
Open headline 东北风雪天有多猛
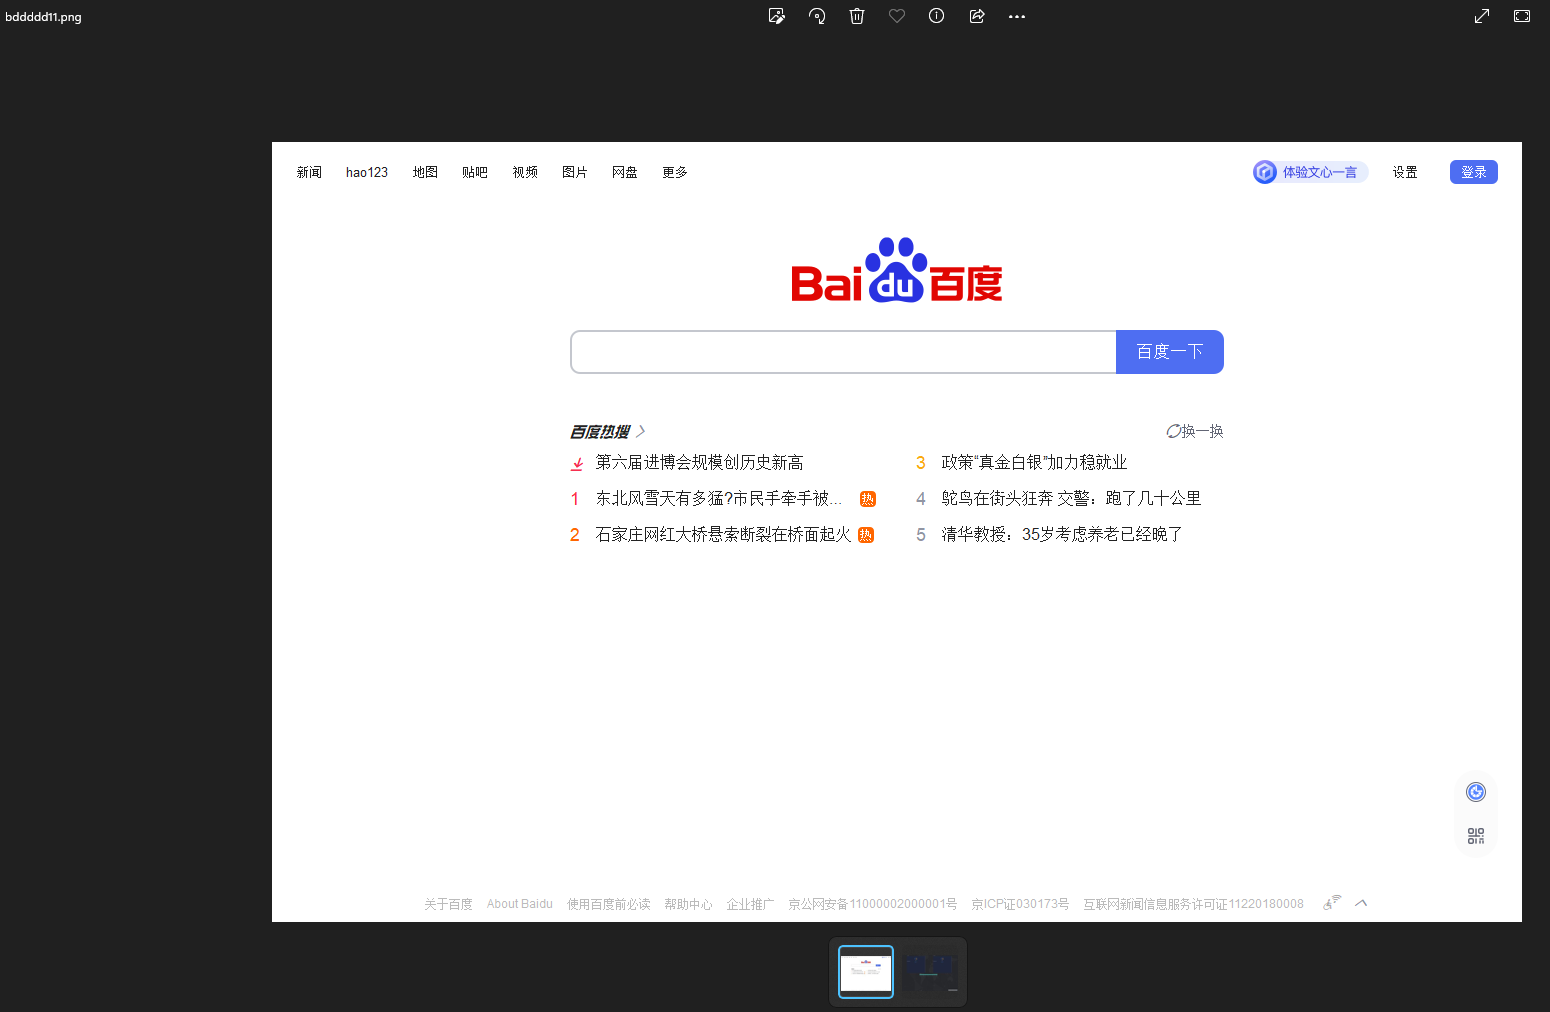pos(719,498)
